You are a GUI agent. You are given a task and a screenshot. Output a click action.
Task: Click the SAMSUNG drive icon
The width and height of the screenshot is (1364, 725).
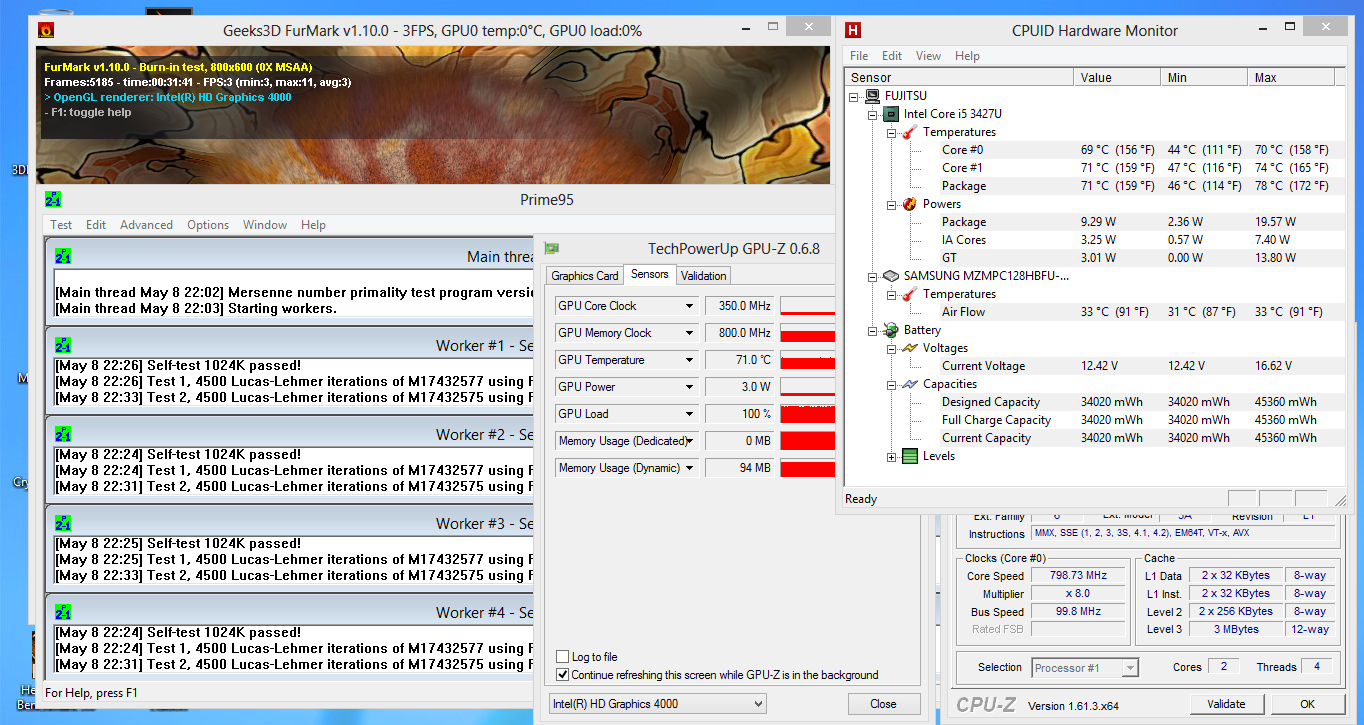891,276
